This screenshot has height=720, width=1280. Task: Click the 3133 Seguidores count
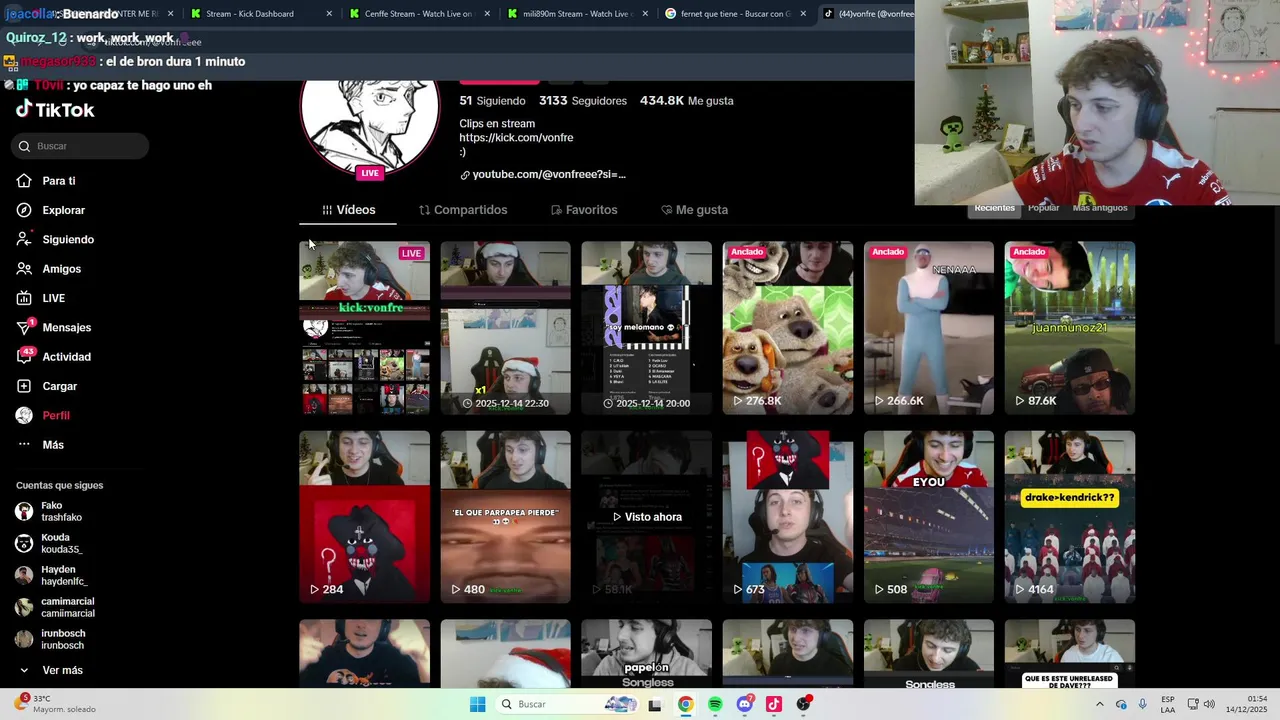click(x=583, y=101)
